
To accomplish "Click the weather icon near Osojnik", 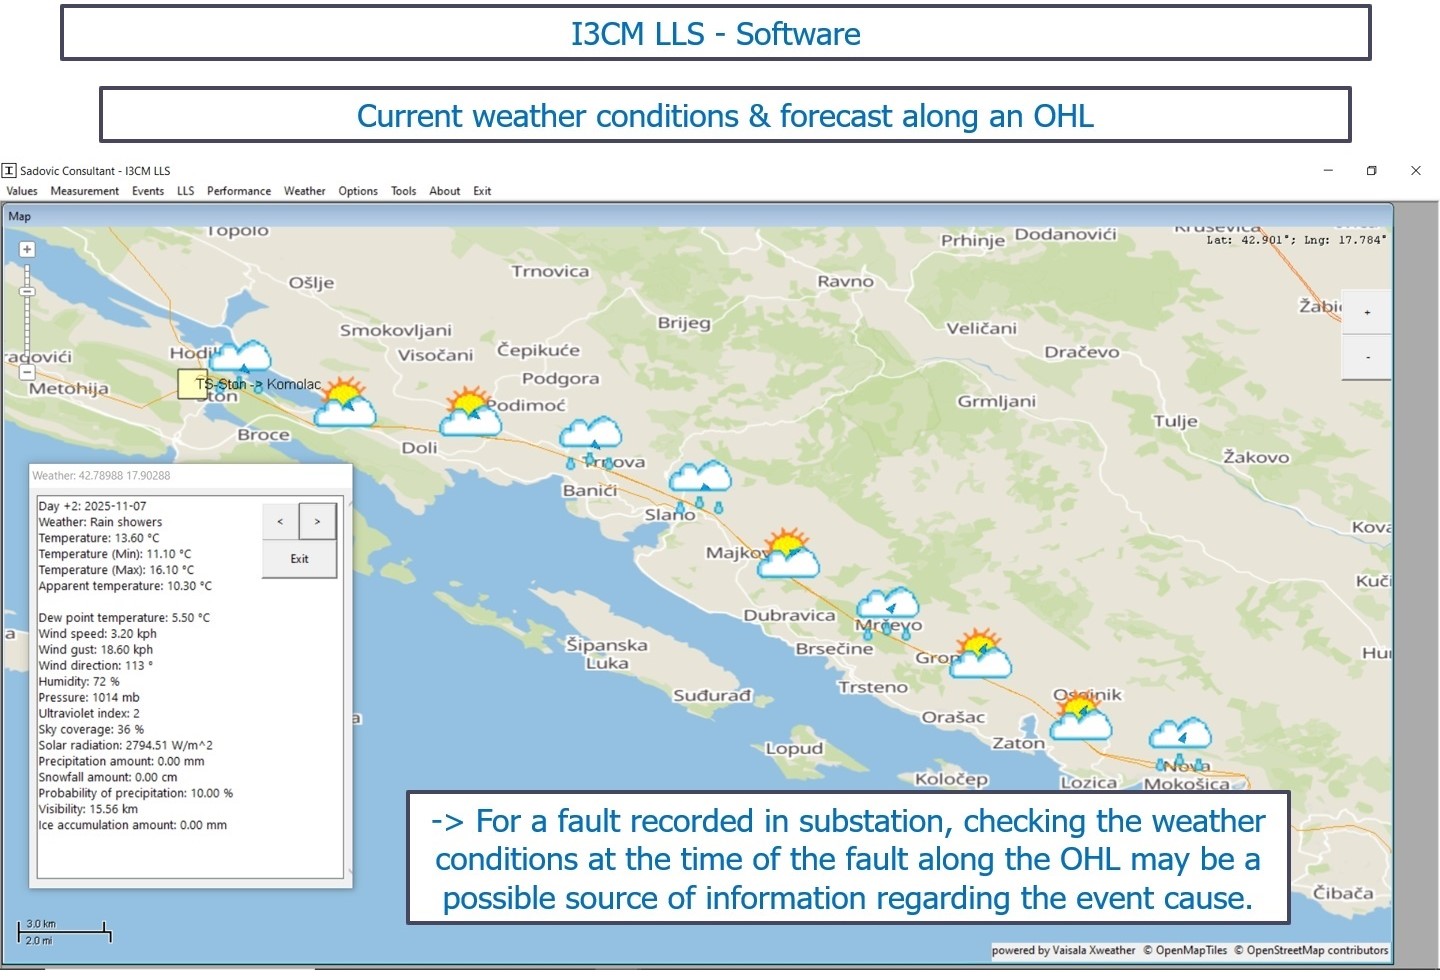I will (1080, 717).
